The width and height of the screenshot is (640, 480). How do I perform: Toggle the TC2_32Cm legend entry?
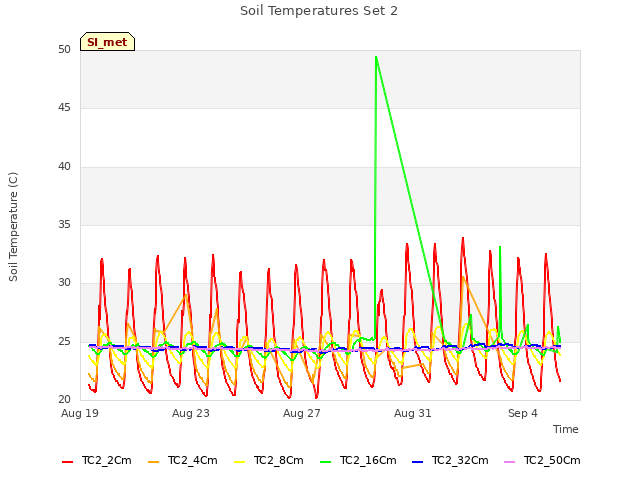tap(450, 461)
